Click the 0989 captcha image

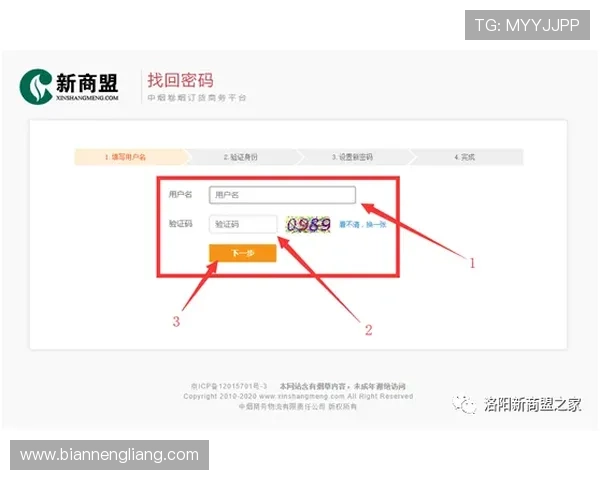(308, 224)
